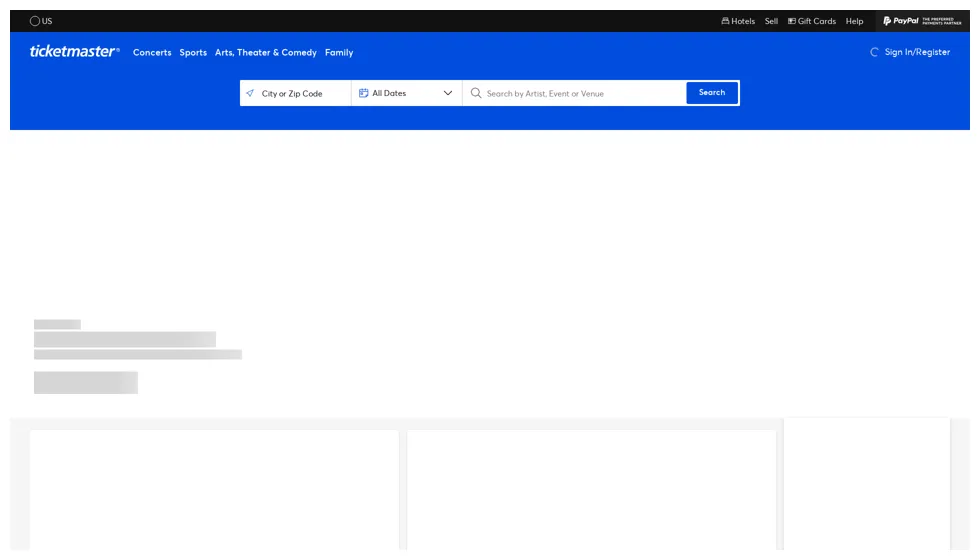This screenshot has height=560, width=980.
Task: Click the loading spinner beside Sign In
Action: [875, 52]
